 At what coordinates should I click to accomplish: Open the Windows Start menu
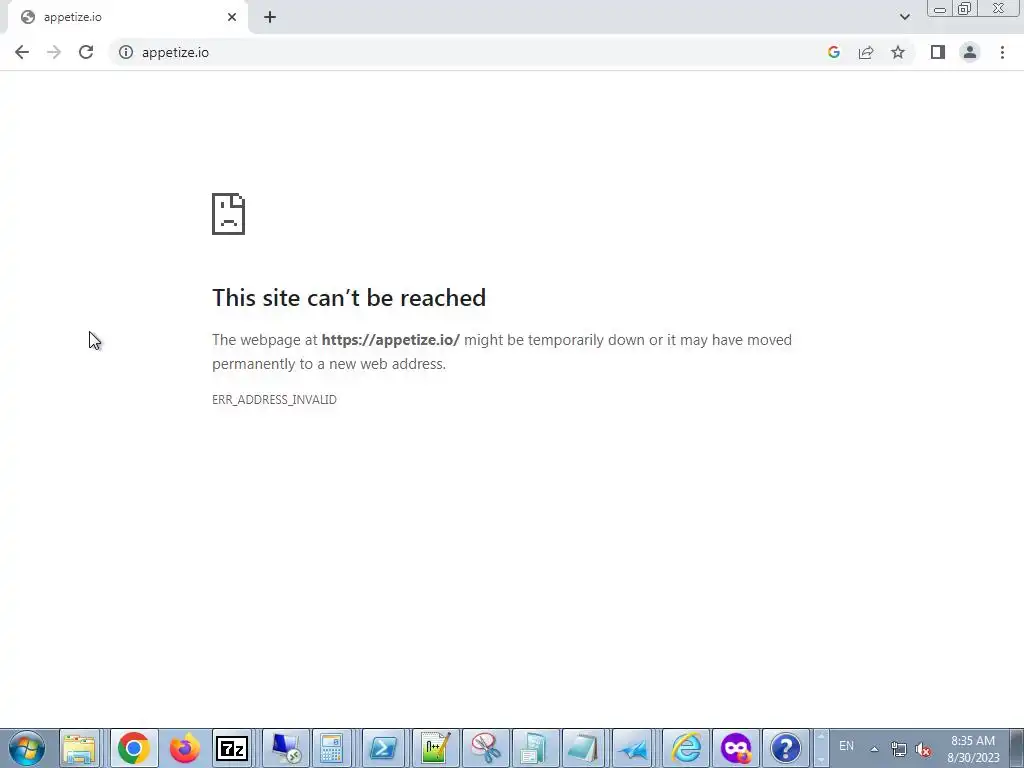27,748
